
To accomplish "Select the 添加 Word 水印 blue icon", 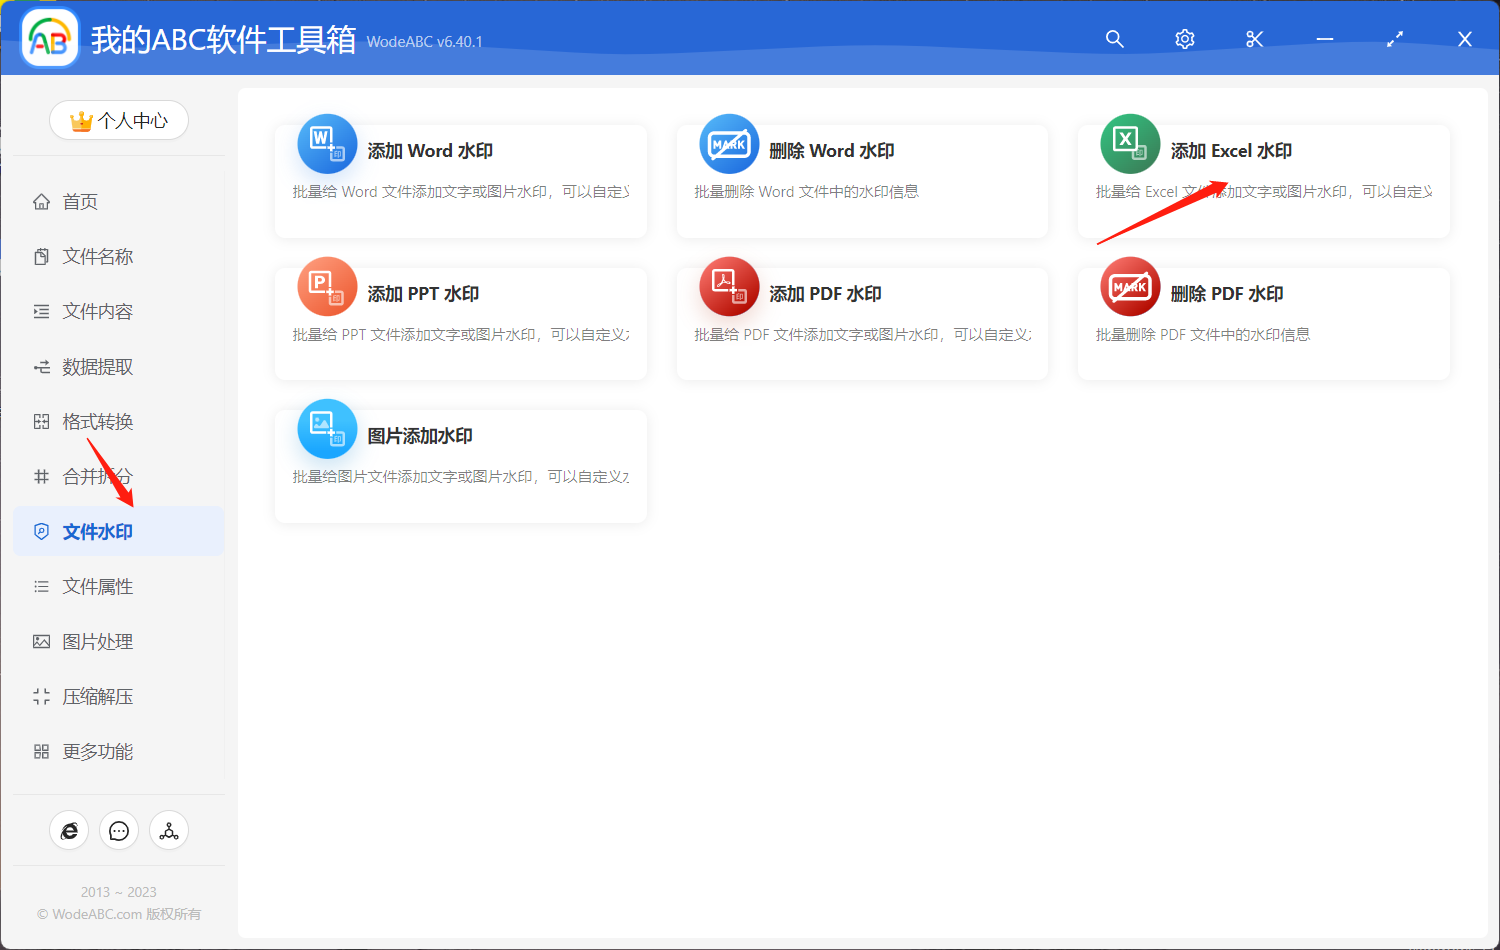I will 327,144.
